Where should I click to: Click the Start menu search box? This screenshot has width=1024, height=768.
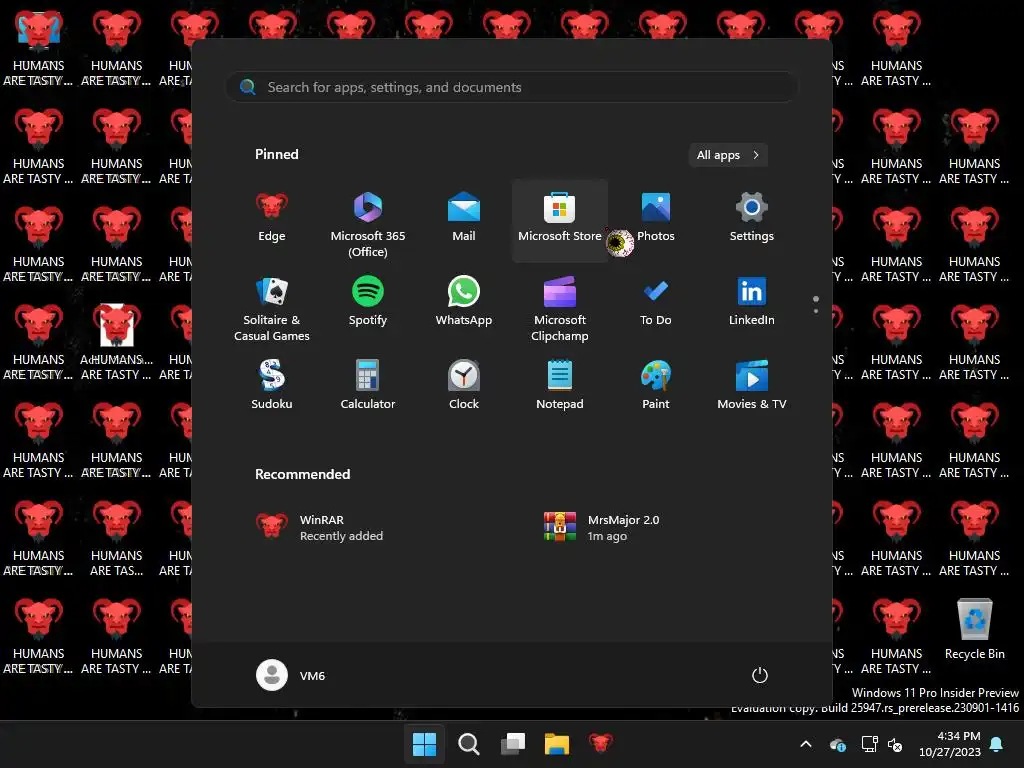[x=512, y=87]
